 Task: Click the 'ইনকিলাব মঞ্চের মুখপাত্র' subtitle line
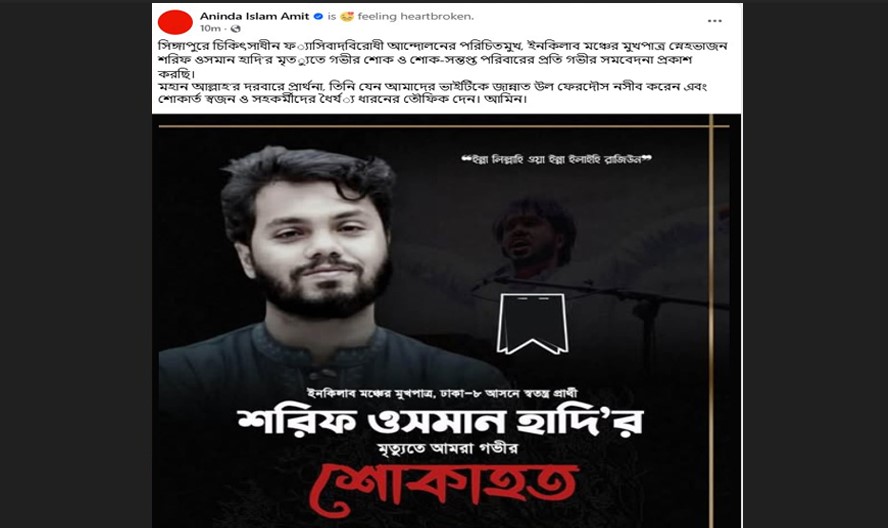click(442, 393)
